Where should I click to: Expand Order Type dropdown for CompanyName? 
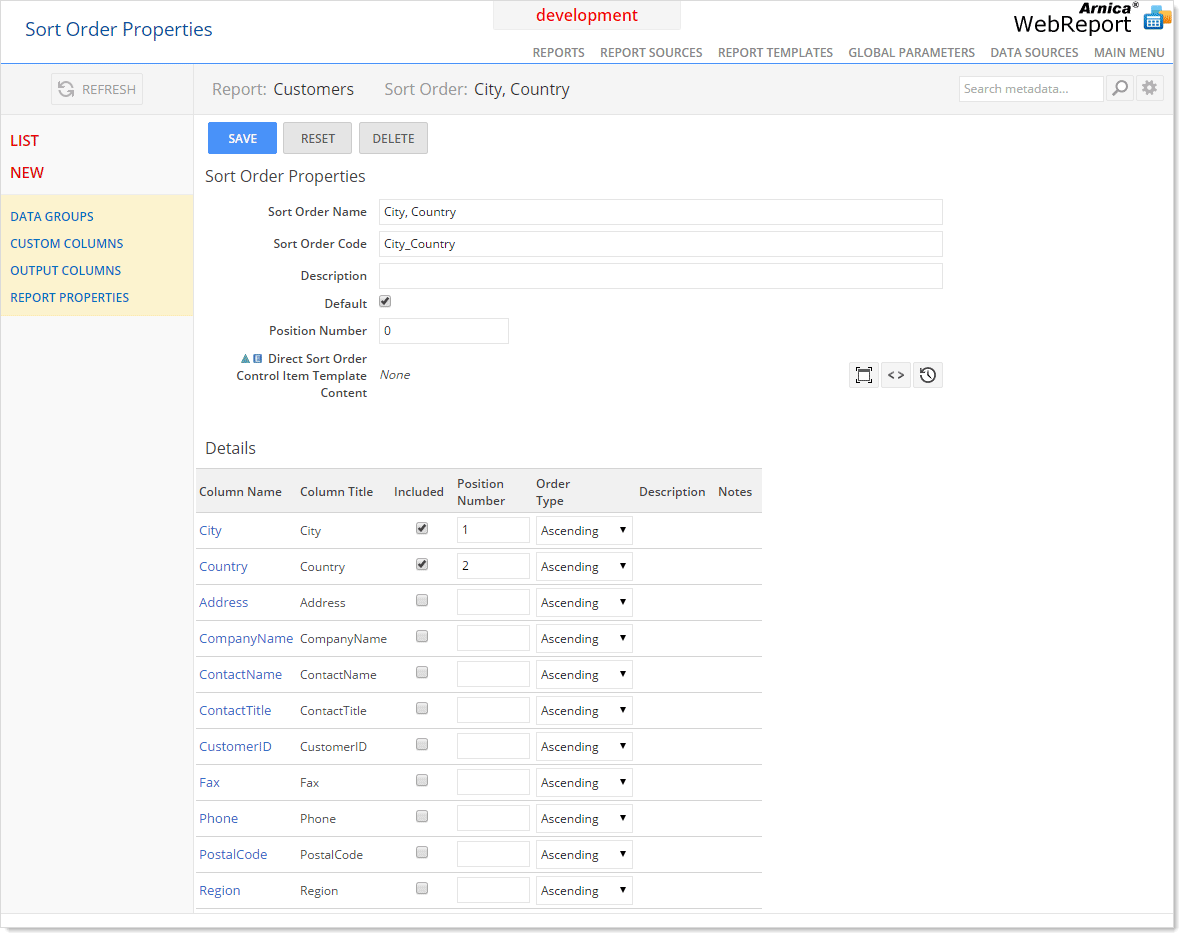click(x=584, y=639)
